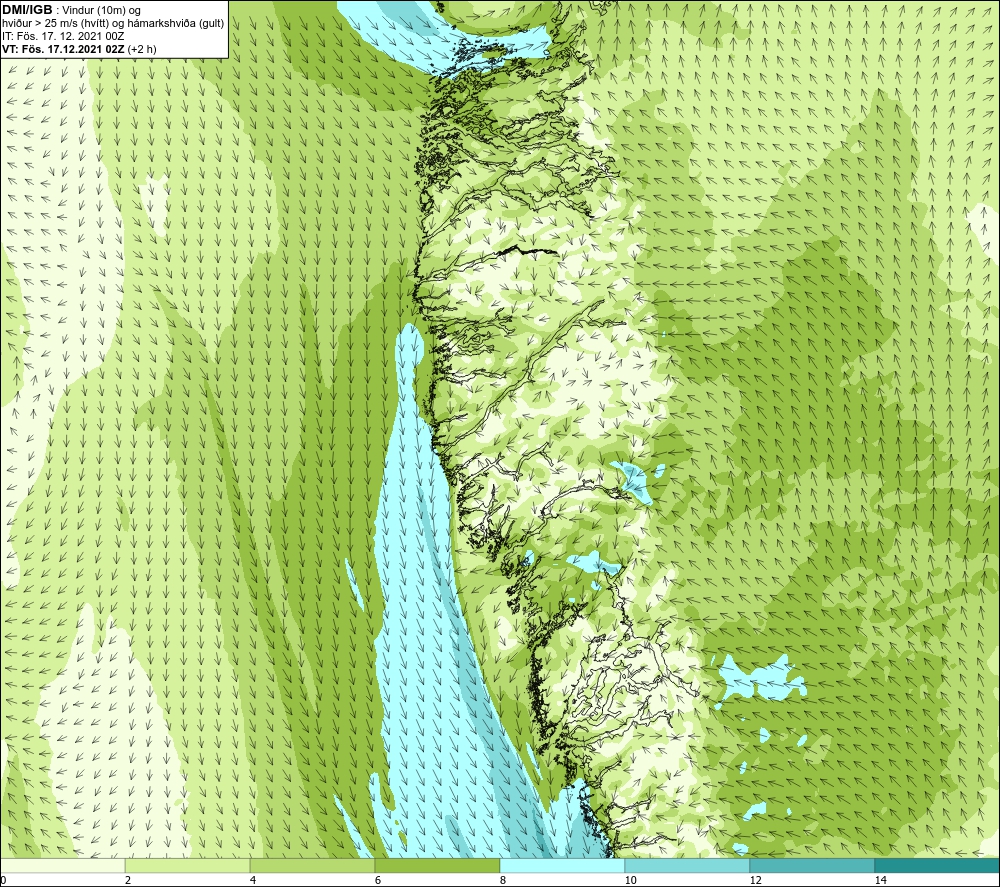Click the darkest teal swatch above 14 m/s
The height and width of the screenshot is (887, 1000).
(x=938, y=865)
